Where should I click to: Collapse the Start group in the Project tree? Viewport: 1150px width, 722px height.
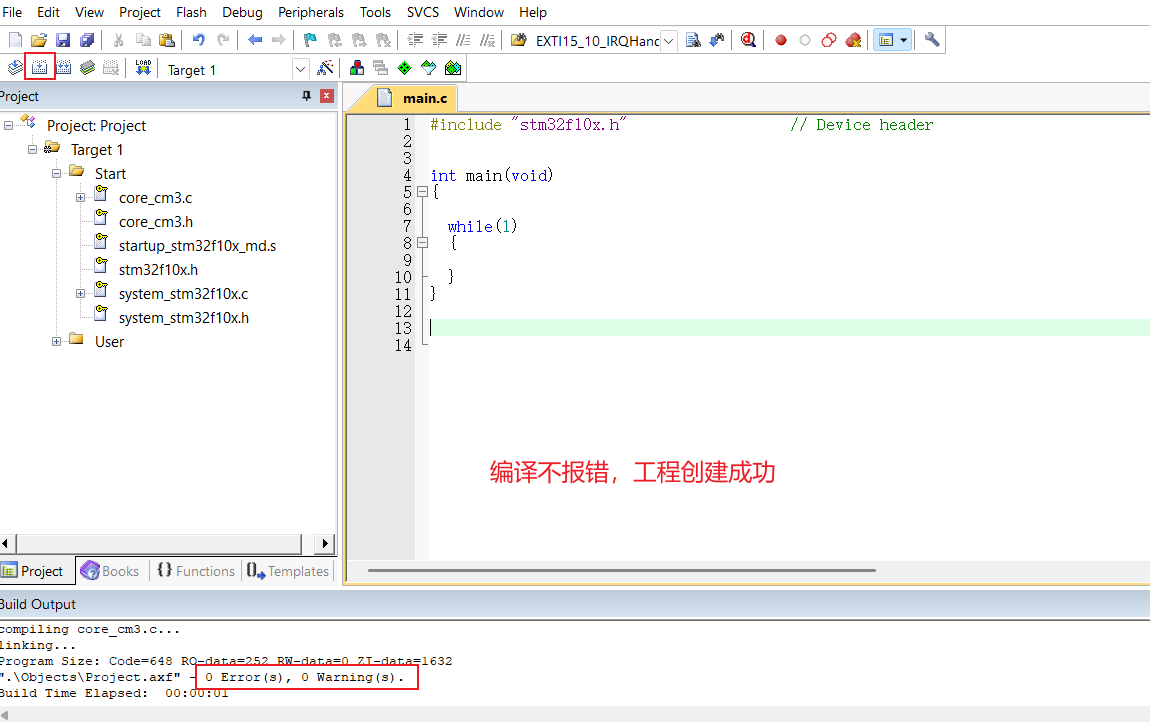[x=56, y=173]
